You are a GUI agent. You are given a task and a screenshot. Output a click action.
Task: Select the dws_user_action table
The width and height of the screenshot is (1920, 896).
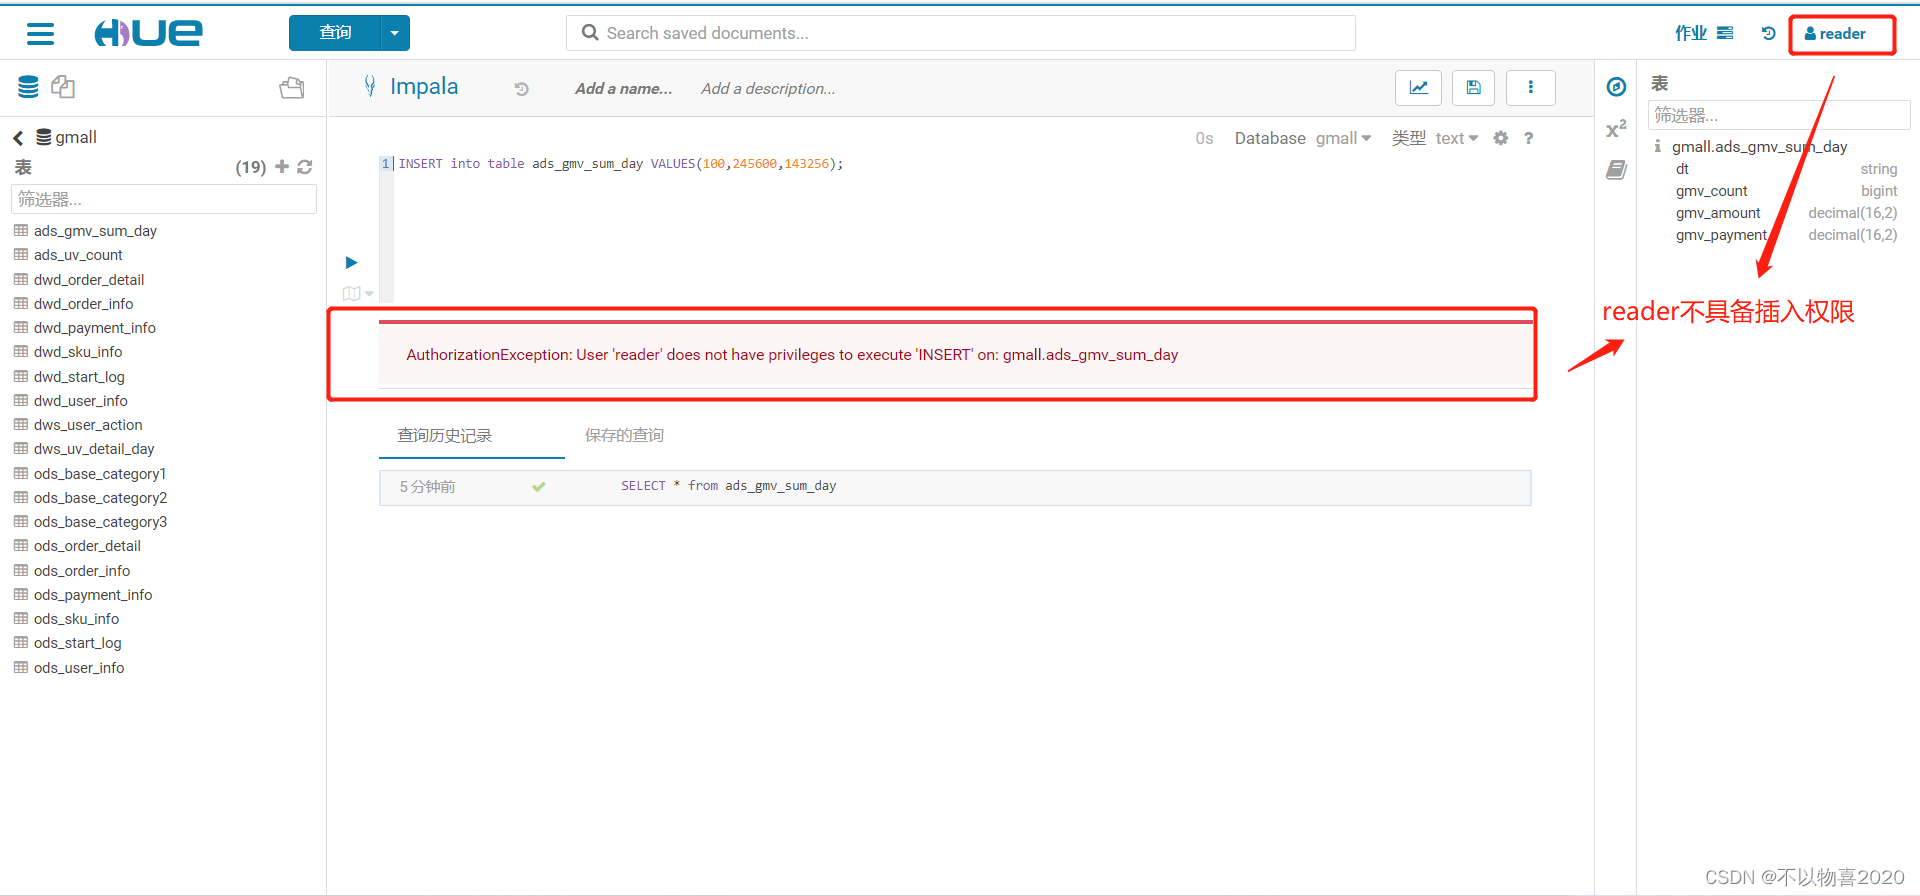[x=88, y=425]
